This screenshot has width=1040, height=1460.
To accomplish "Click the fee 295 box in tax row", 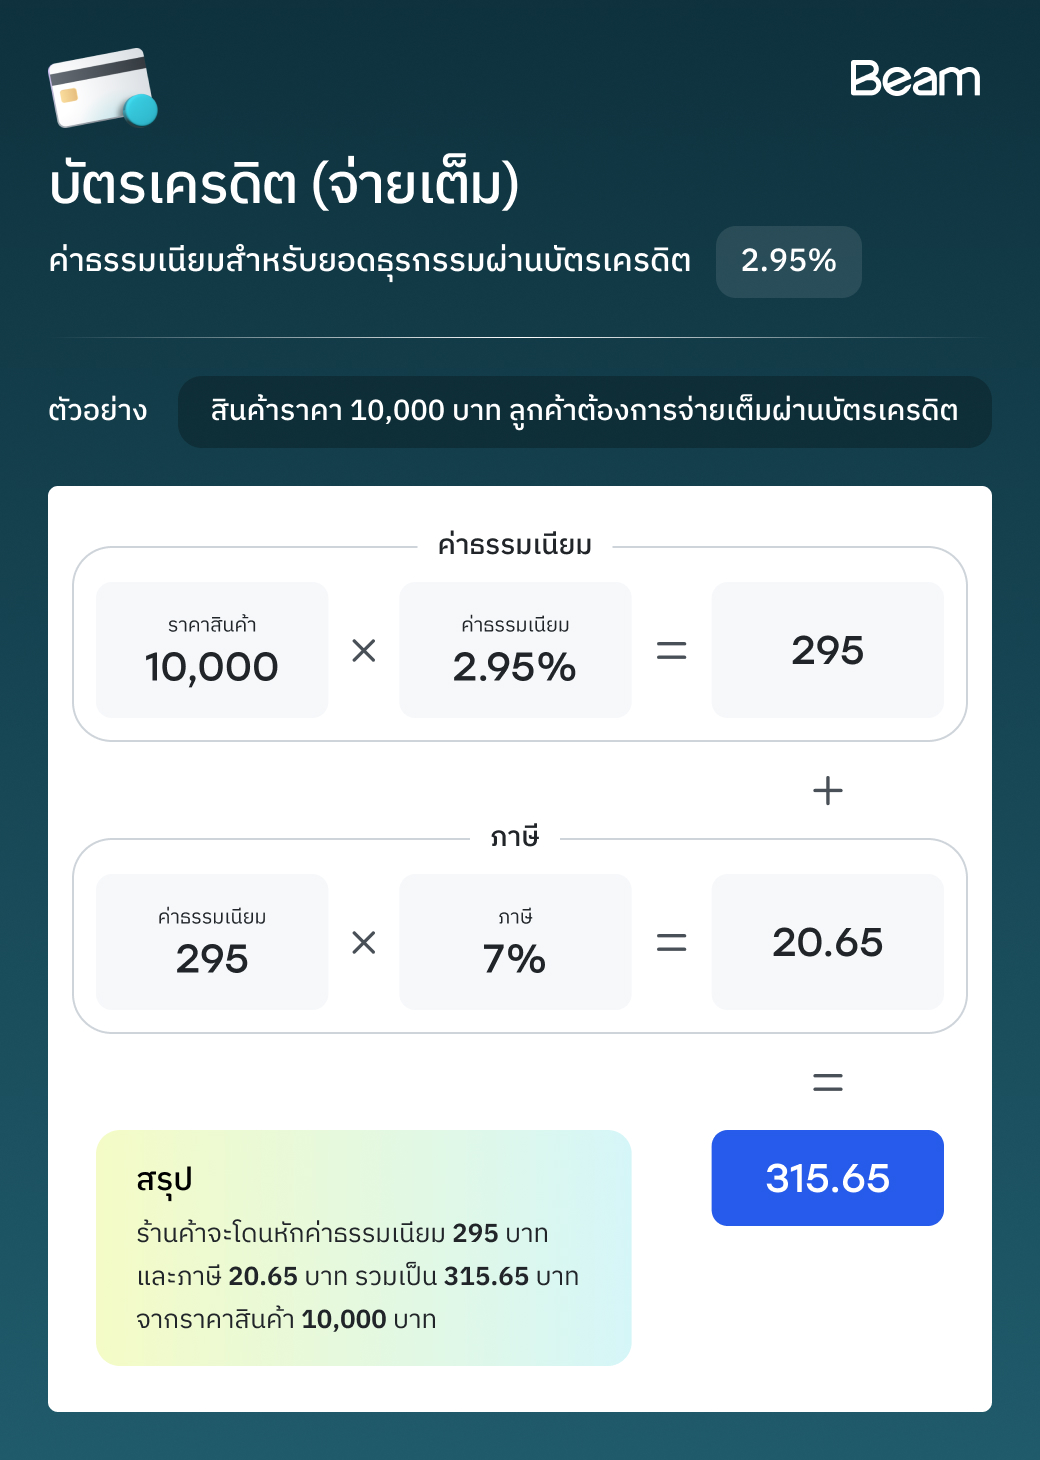I will click(x=212, y=942).
